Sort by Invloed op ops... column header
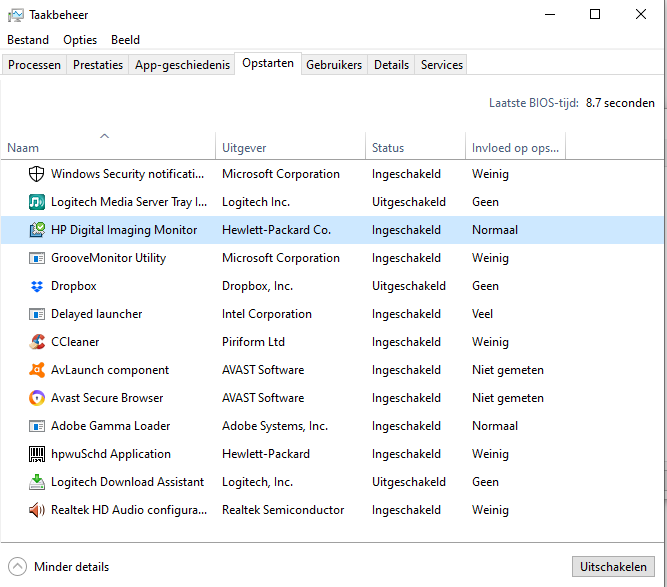This screenshot has height=587, width=667. coord(516,145)
